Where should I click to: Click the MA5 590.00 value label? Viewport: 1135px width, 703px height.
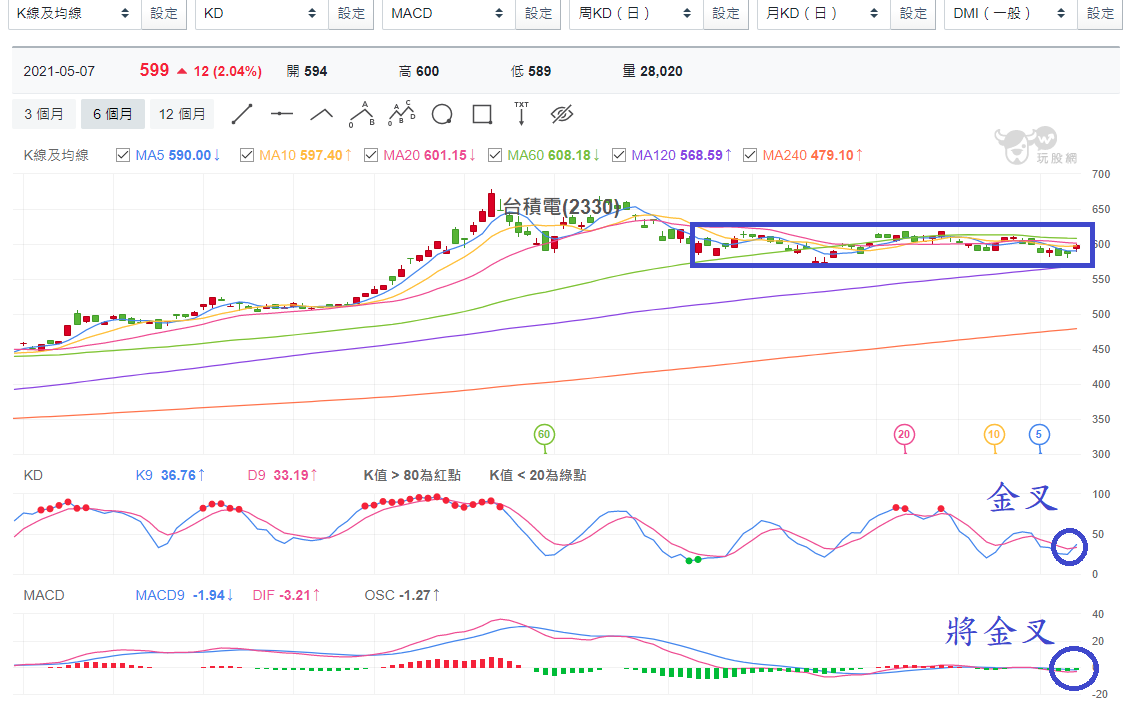coord(178,155)
